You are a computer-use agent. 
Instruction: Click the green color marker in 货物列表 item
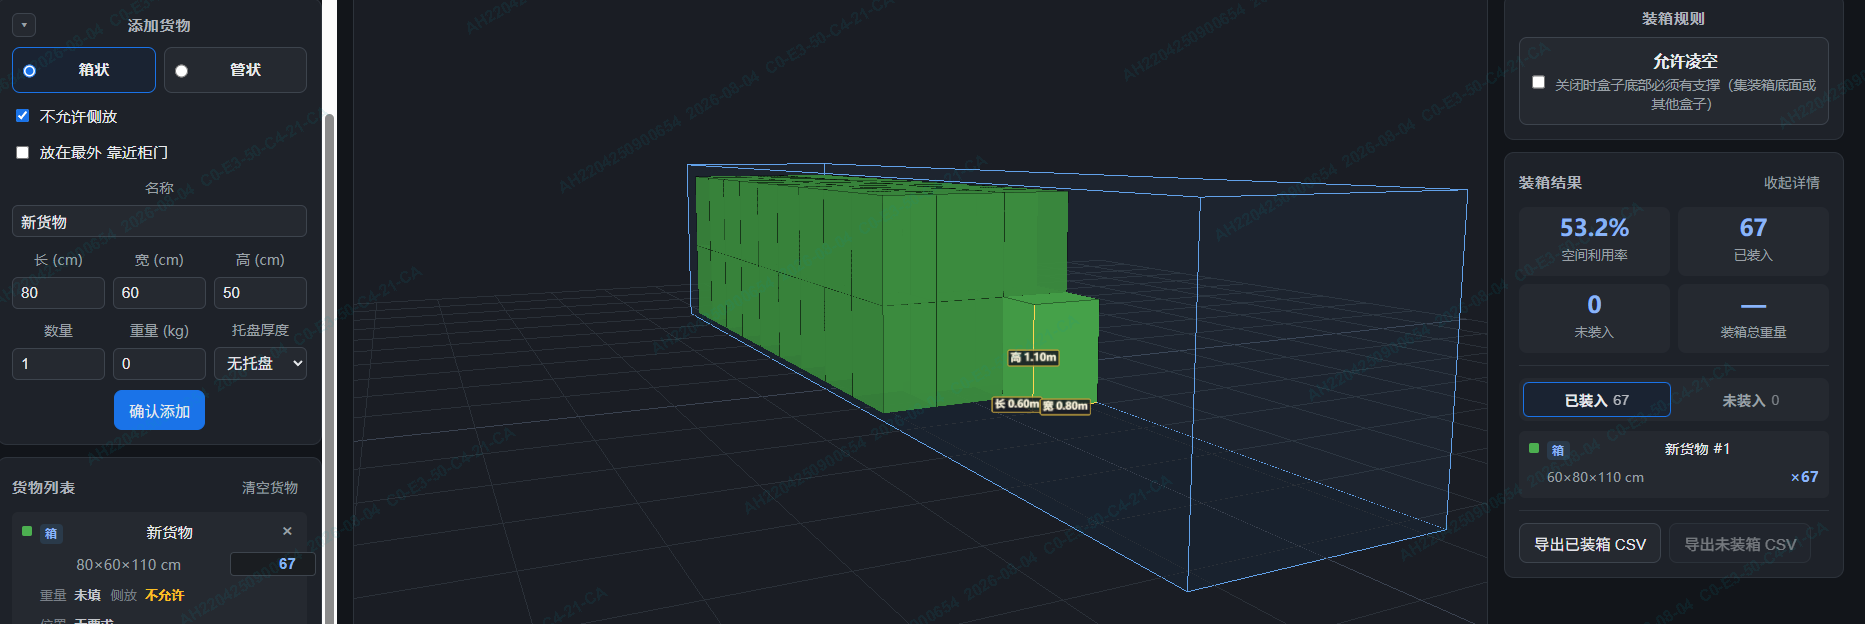point(27,531)
